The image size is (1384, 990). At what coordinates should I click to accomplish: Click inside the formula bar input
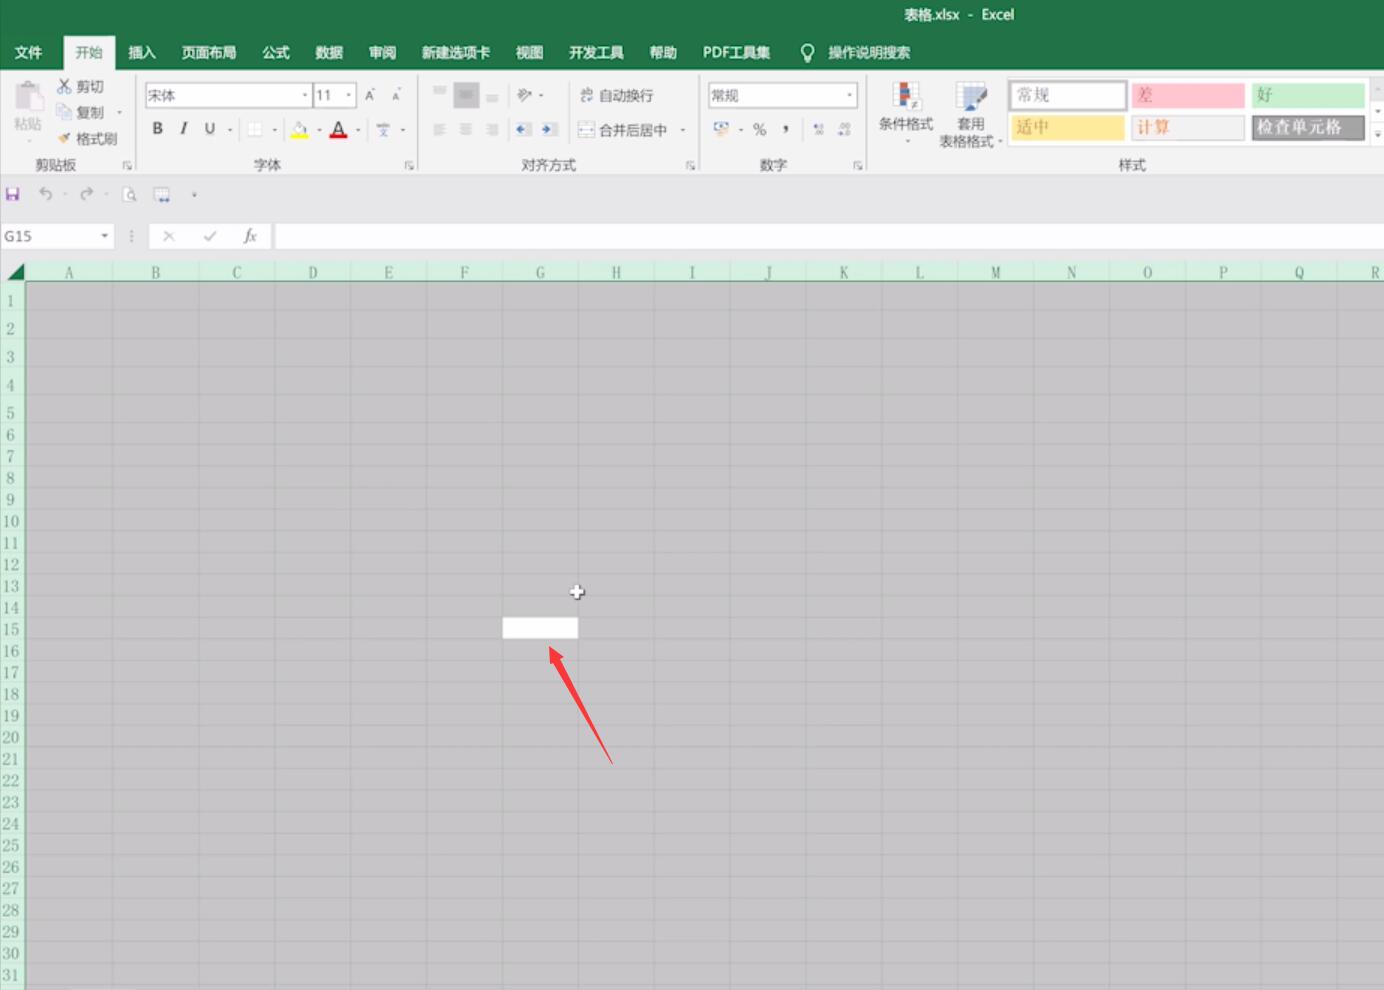pos(828,236)
